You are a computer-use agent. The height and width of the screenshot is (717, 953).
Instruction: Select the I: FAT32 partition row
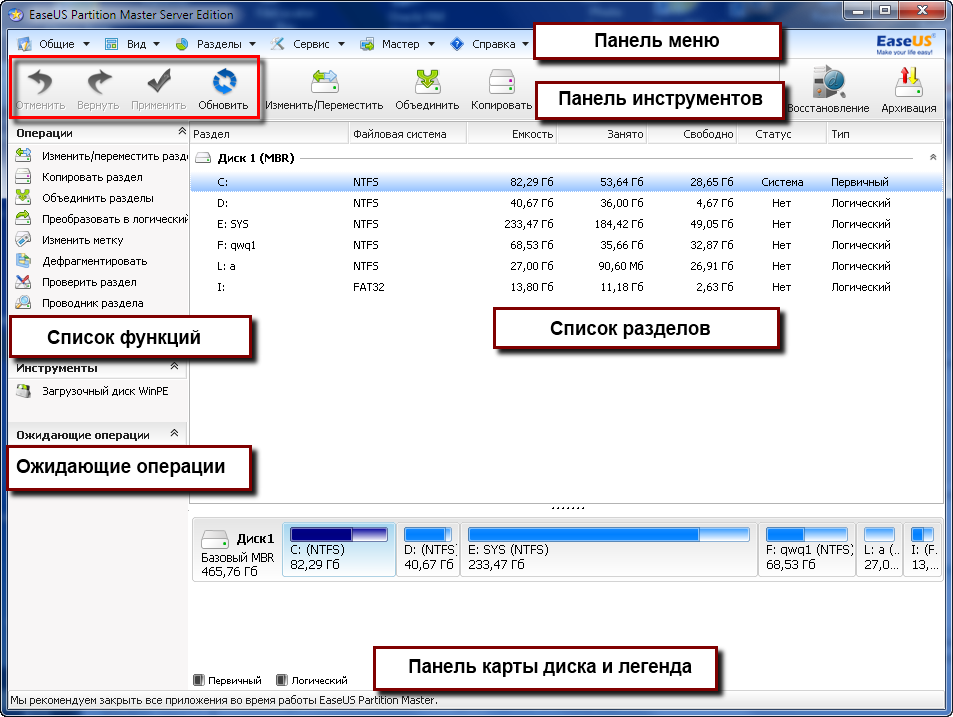point(566,287)
